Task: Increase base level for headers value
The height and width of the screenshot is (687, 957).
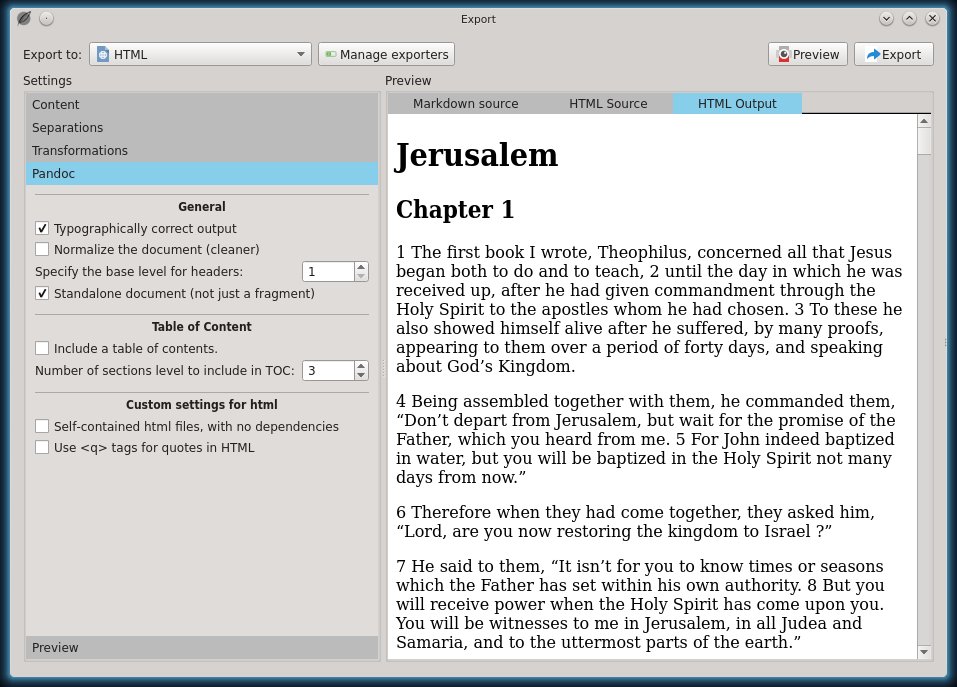Action: point(361,267)
